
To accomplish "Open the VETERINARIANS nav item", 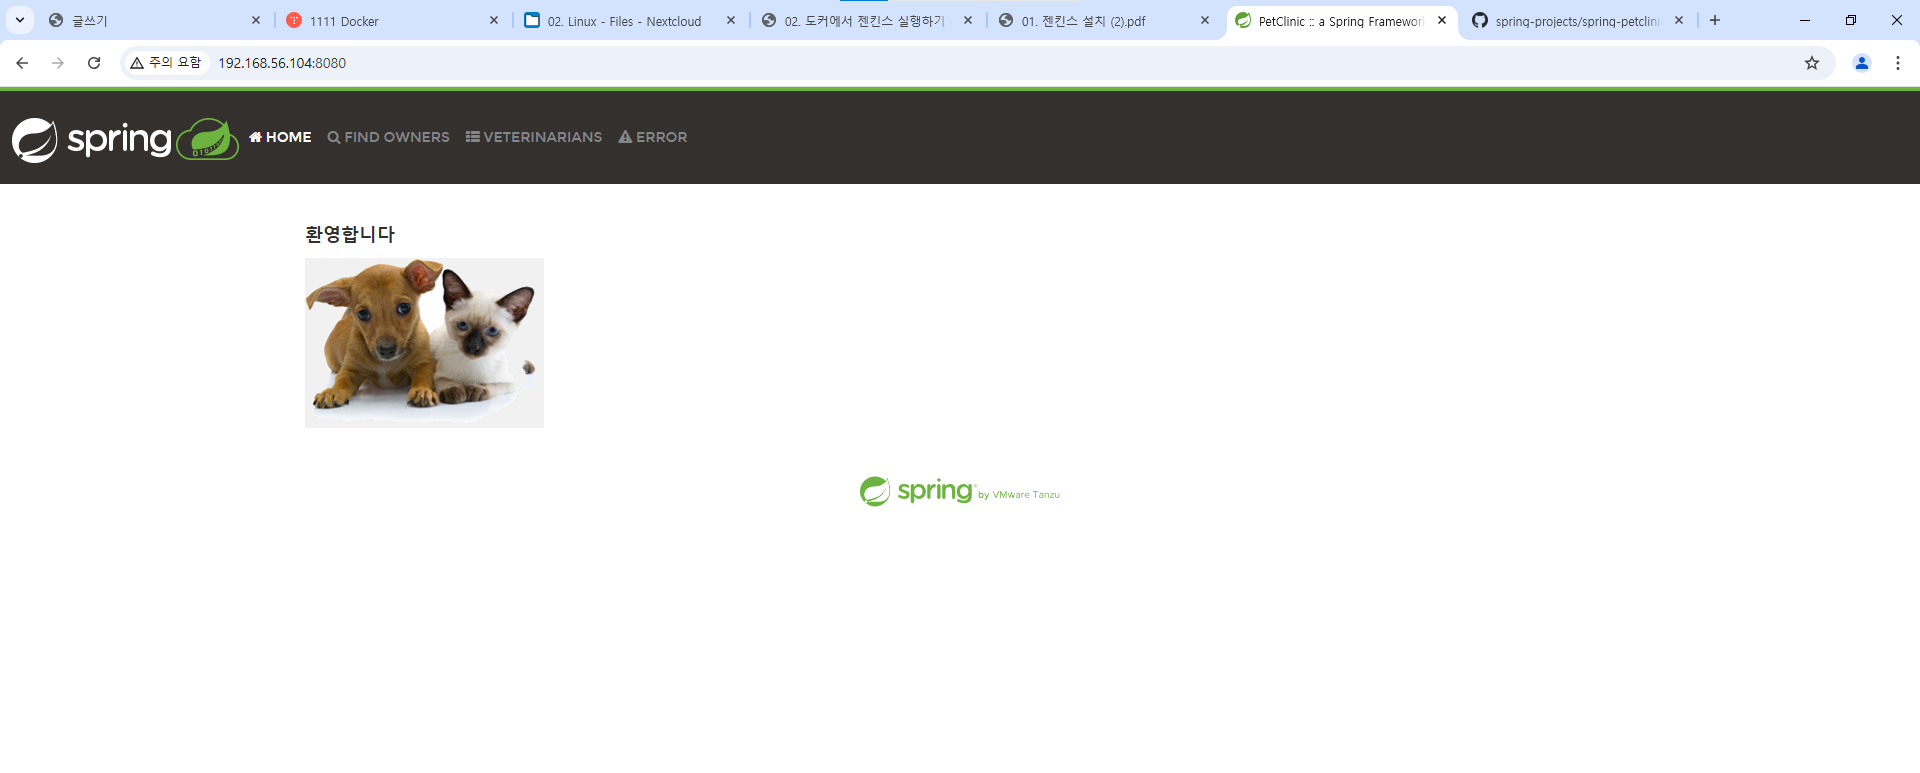I will [534, 137].
